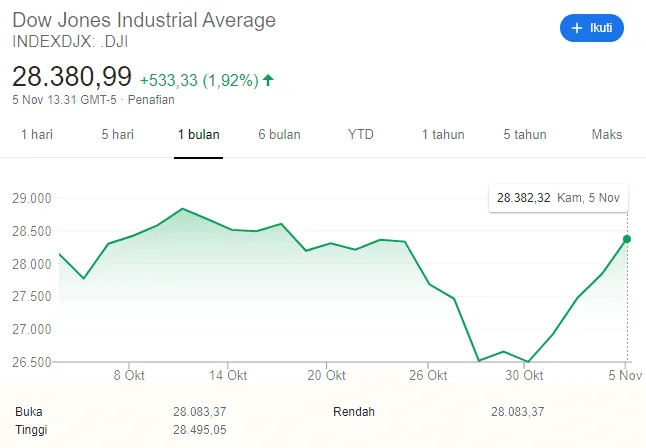The image size is (646, 448).
Task: Show the 5 tahun range
Action: coord(524,135)
